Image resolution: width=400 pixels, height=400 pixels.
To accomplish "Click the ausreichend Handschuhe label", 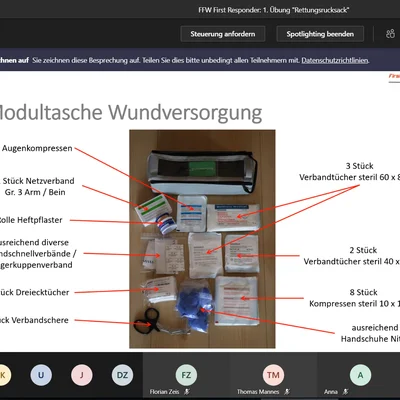I will tap(370, 333).
